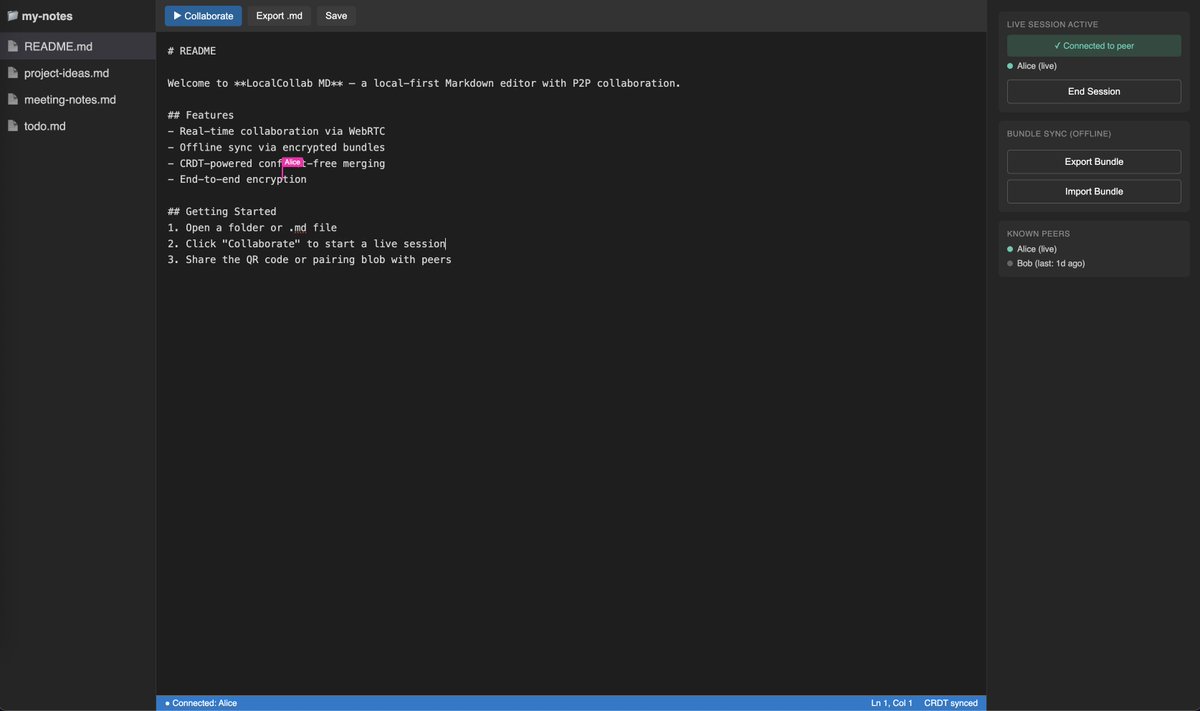End the live session
Image resolution: width=1200 pixels, height=711 pixels.
(1094, 91)
